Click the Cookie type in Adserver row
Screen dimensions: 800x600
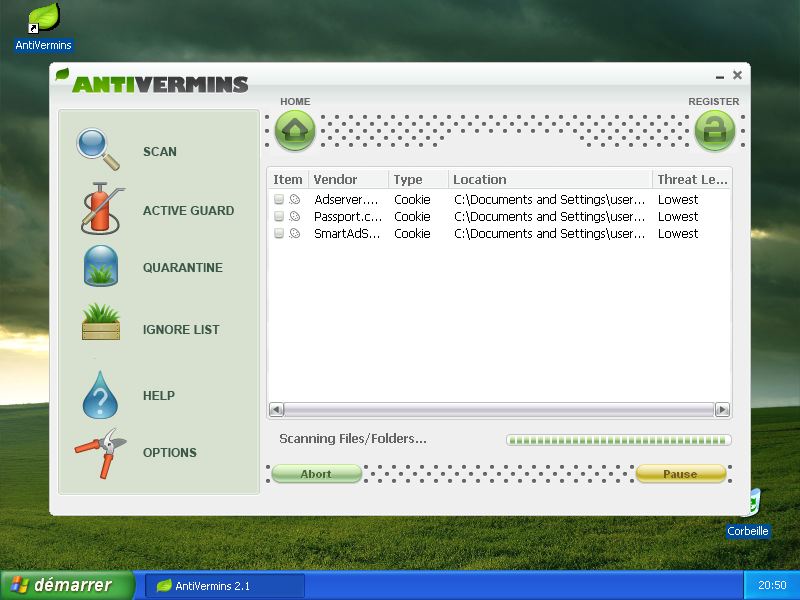coord(412,199)
